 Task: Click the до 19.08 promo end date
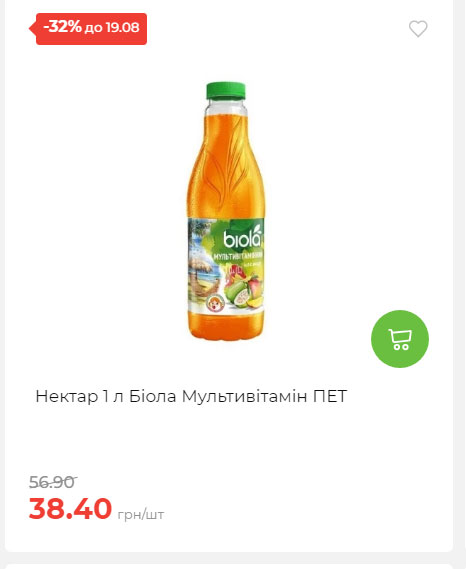112,28
